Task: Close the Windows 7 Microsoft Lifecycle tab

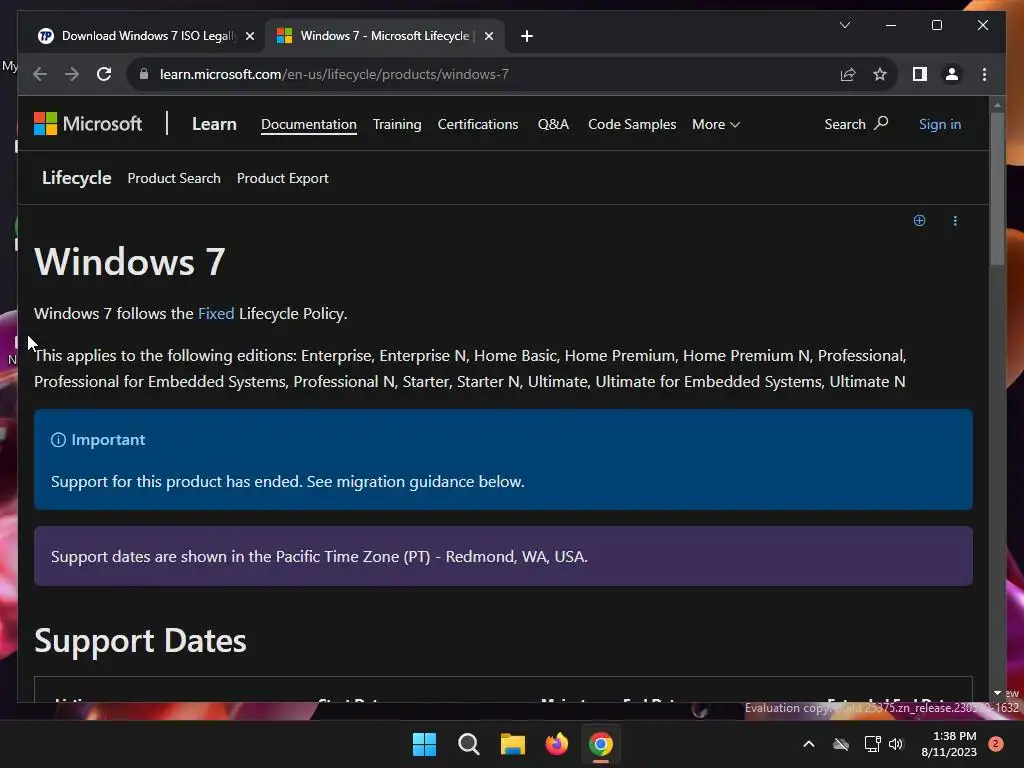Action: [x=488, y=36]
